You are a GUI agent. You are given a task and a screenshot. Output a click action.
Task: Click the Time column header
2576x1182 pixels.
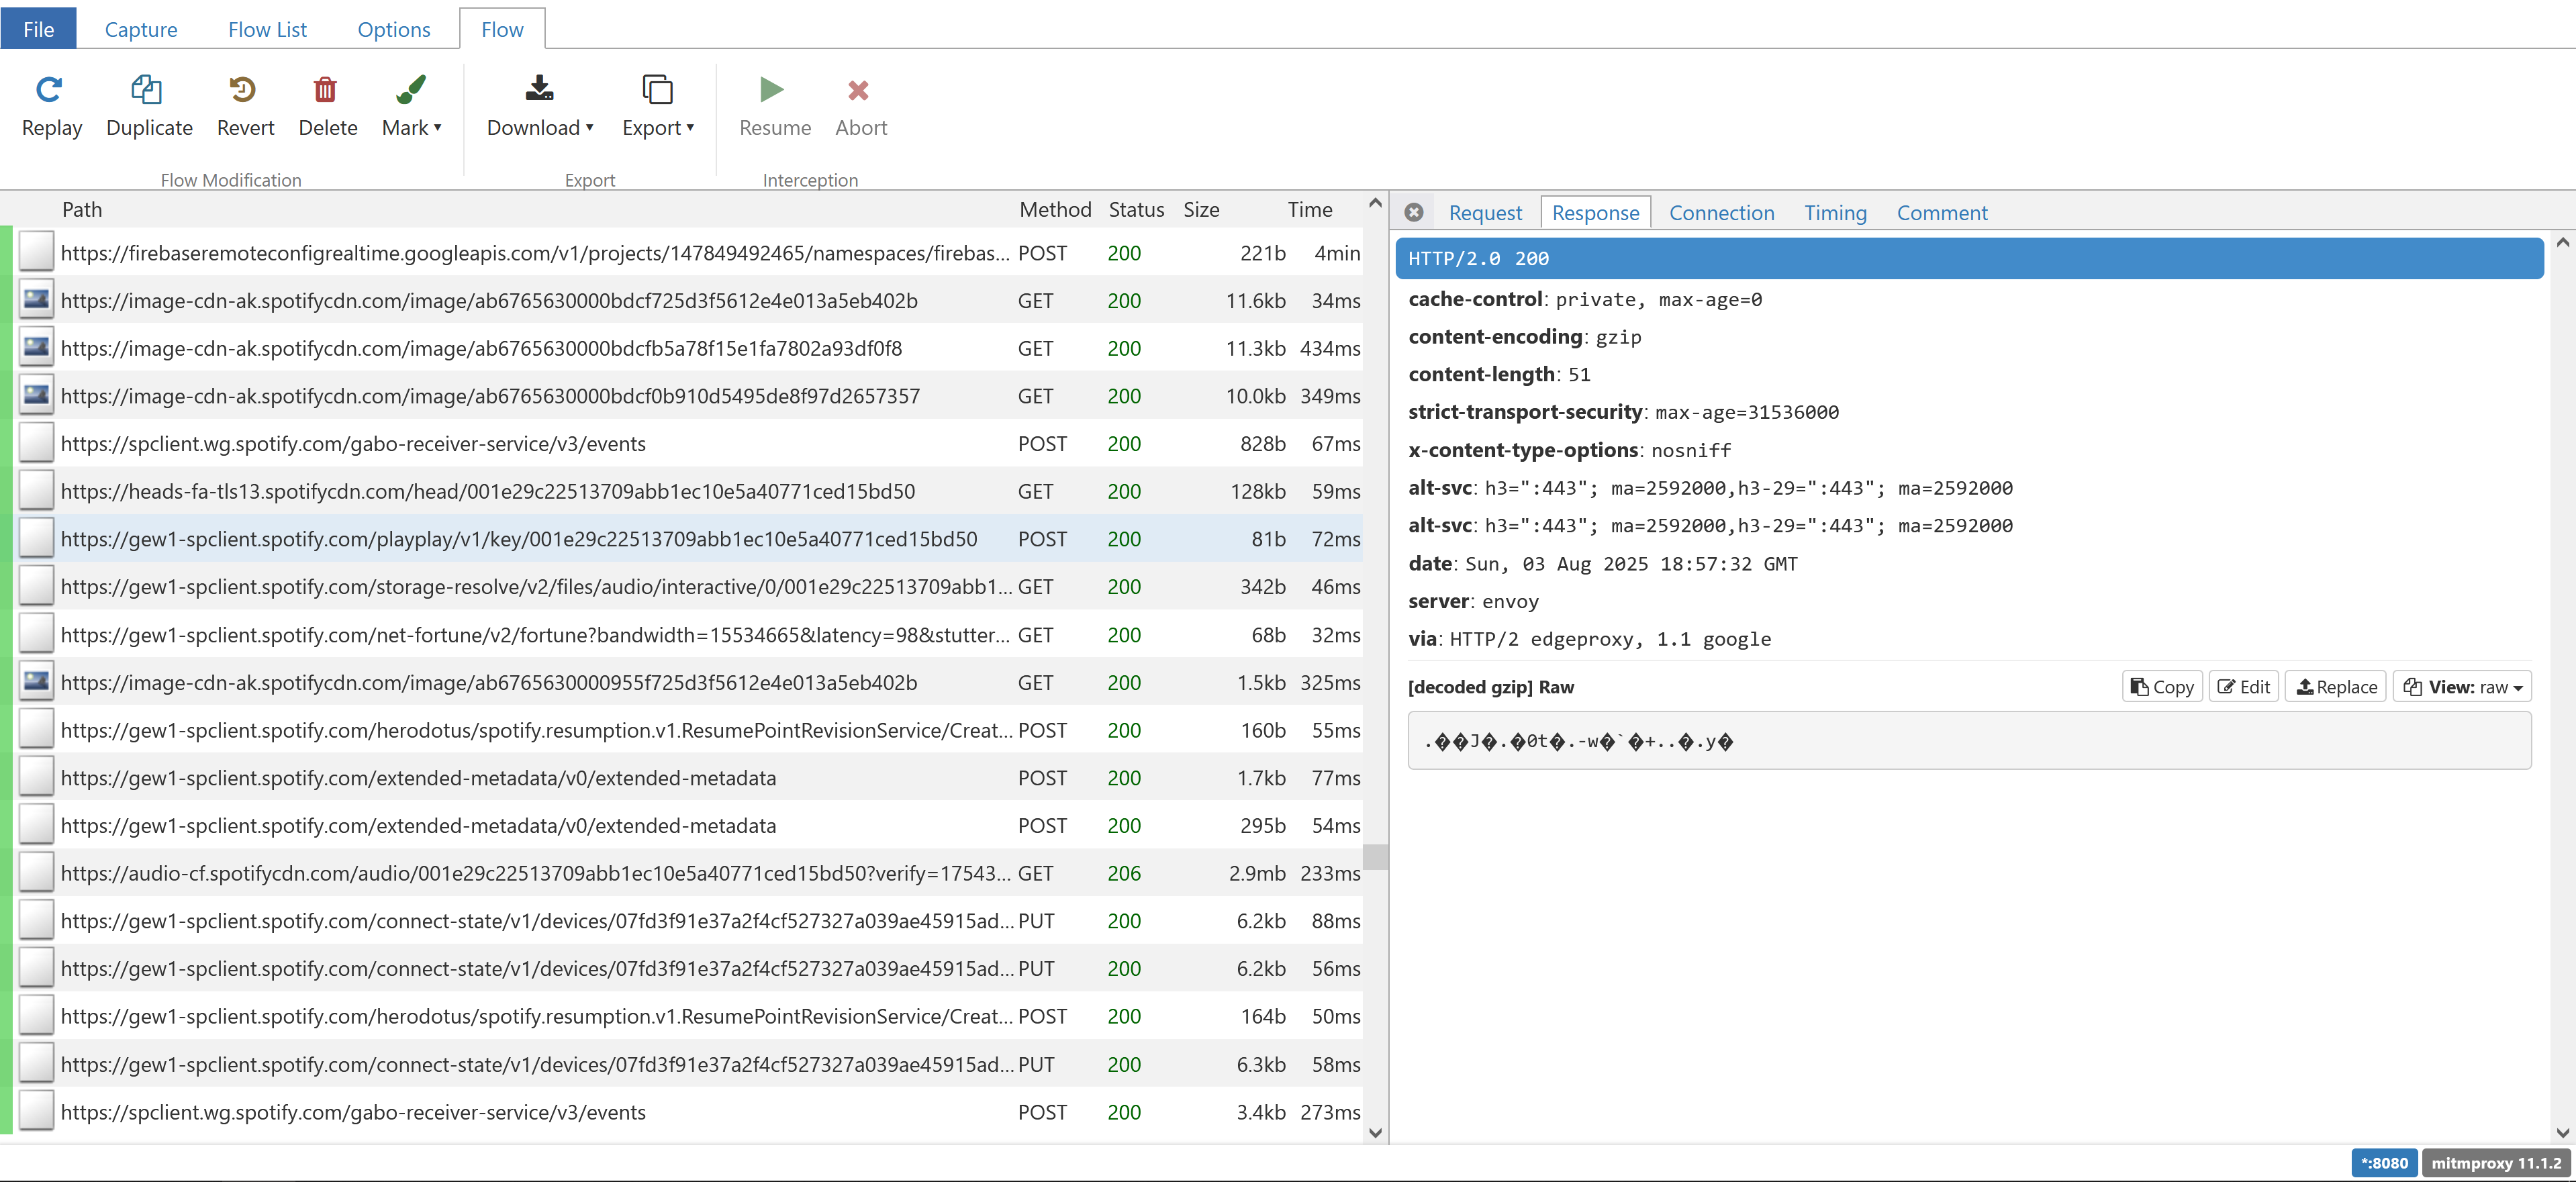pos(1309,210)
